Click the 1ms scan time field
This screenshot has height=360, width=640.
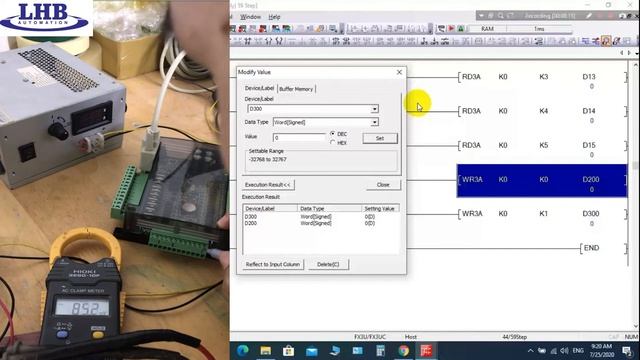point(539,29)
